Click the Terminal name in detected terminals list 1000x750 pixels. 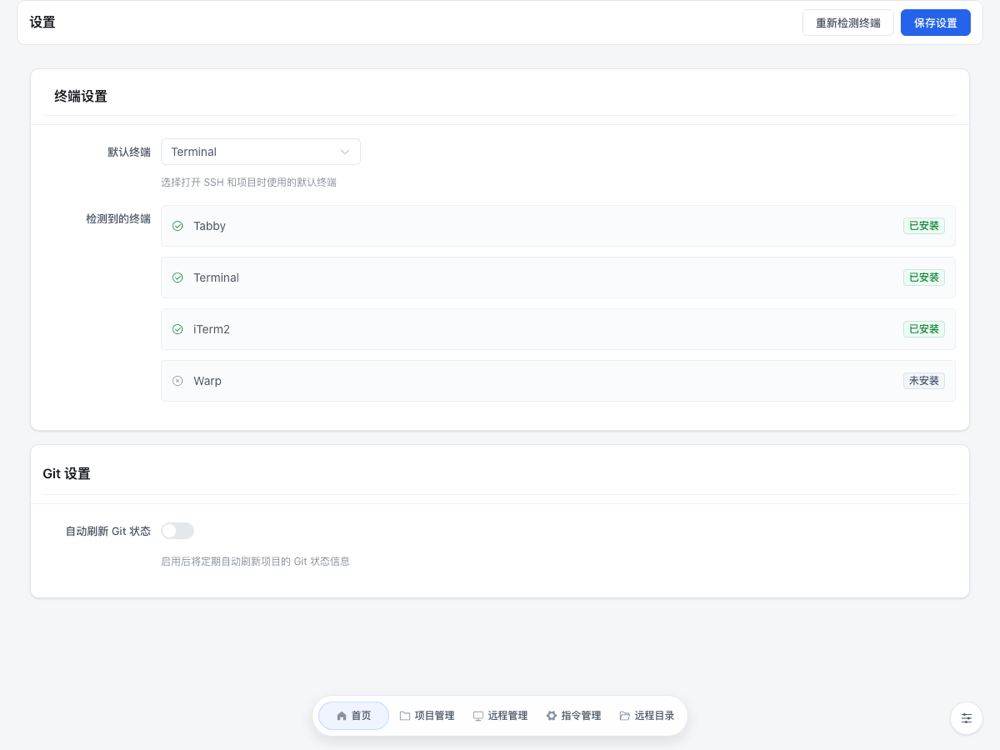(216, 277)
